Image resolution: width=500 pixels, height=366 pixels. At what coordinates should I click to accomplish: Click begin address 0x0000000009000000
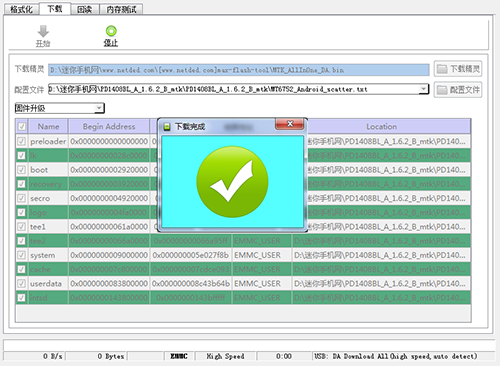[x=109, y=255]
